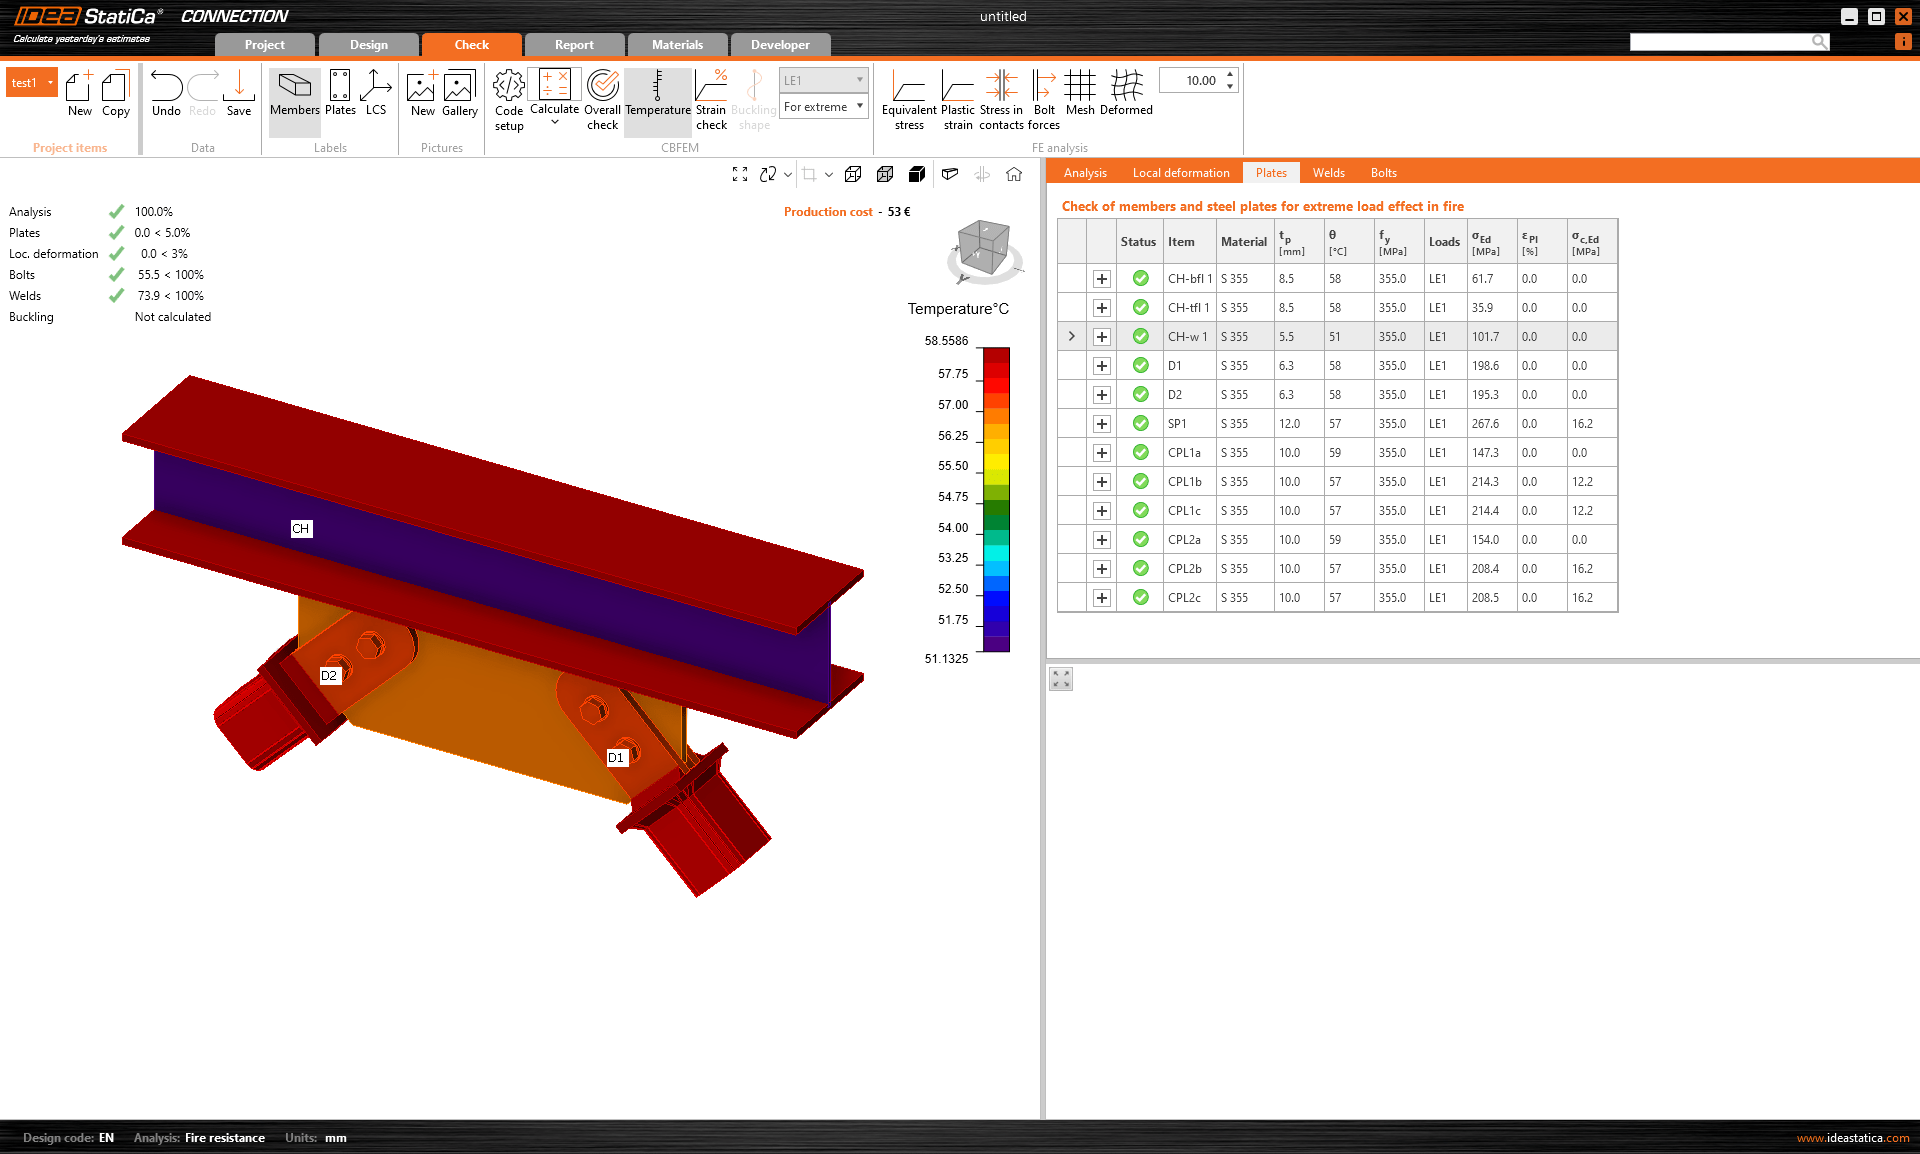Open the load effects LE1 dropdown

point(823,80)
